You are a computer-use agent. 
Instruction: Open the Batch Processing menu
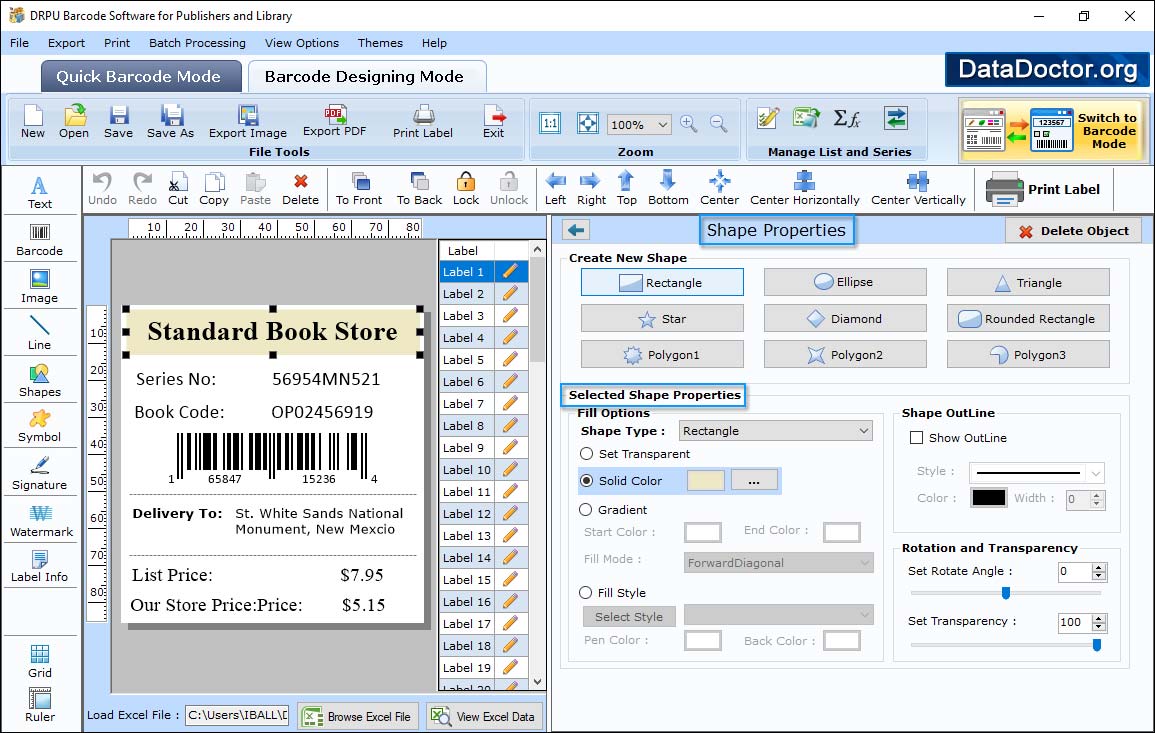[x=197, y=43]
